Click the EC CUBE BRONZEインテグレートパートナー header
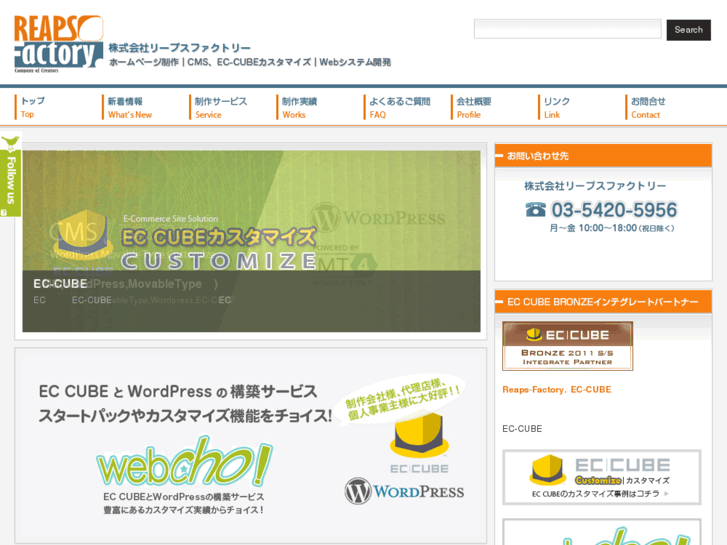727x545 pixels. 603,302
